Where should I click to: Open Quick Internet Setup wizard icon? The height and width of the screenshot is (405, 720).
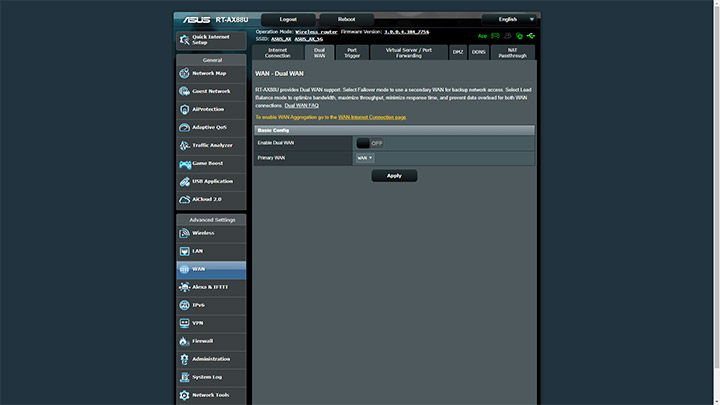(185, 40)
